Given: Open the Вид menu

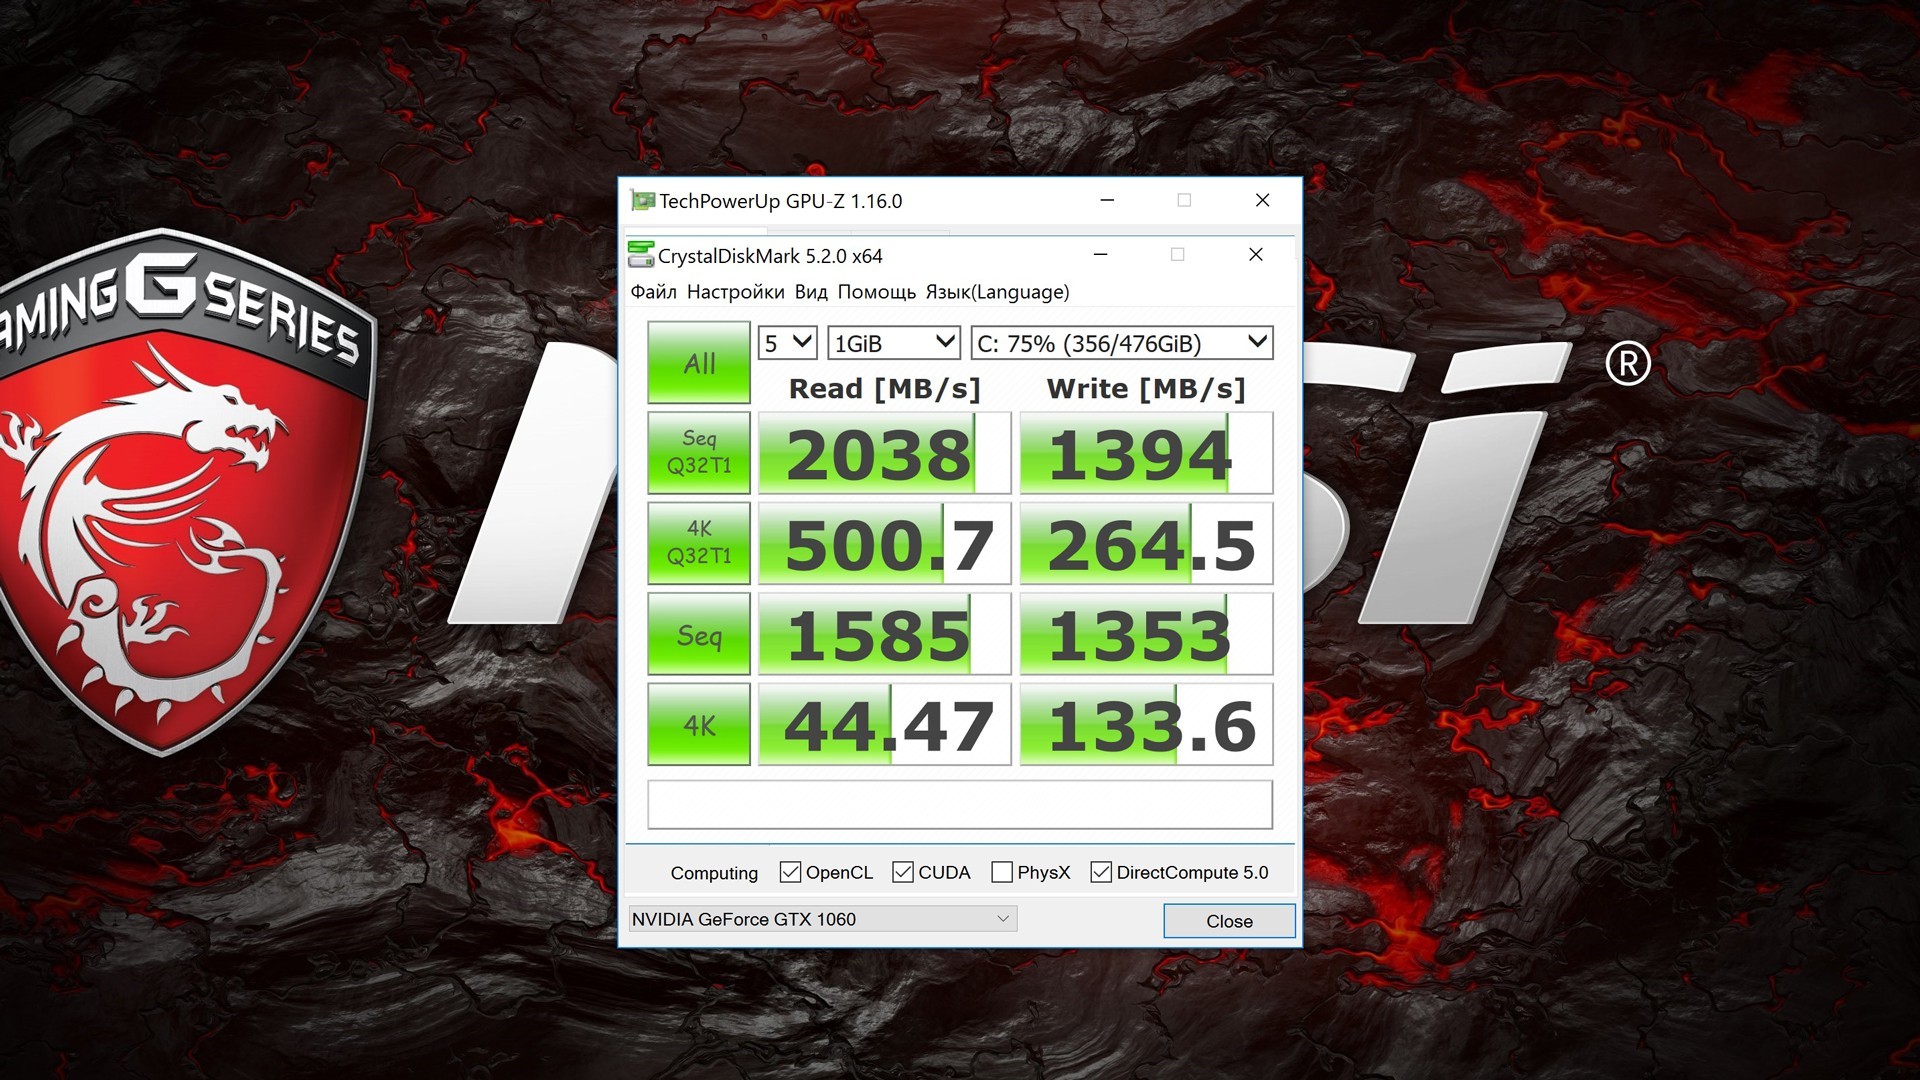Looking at the screenshot, I should pyautogui.click(x=811, y=292).
